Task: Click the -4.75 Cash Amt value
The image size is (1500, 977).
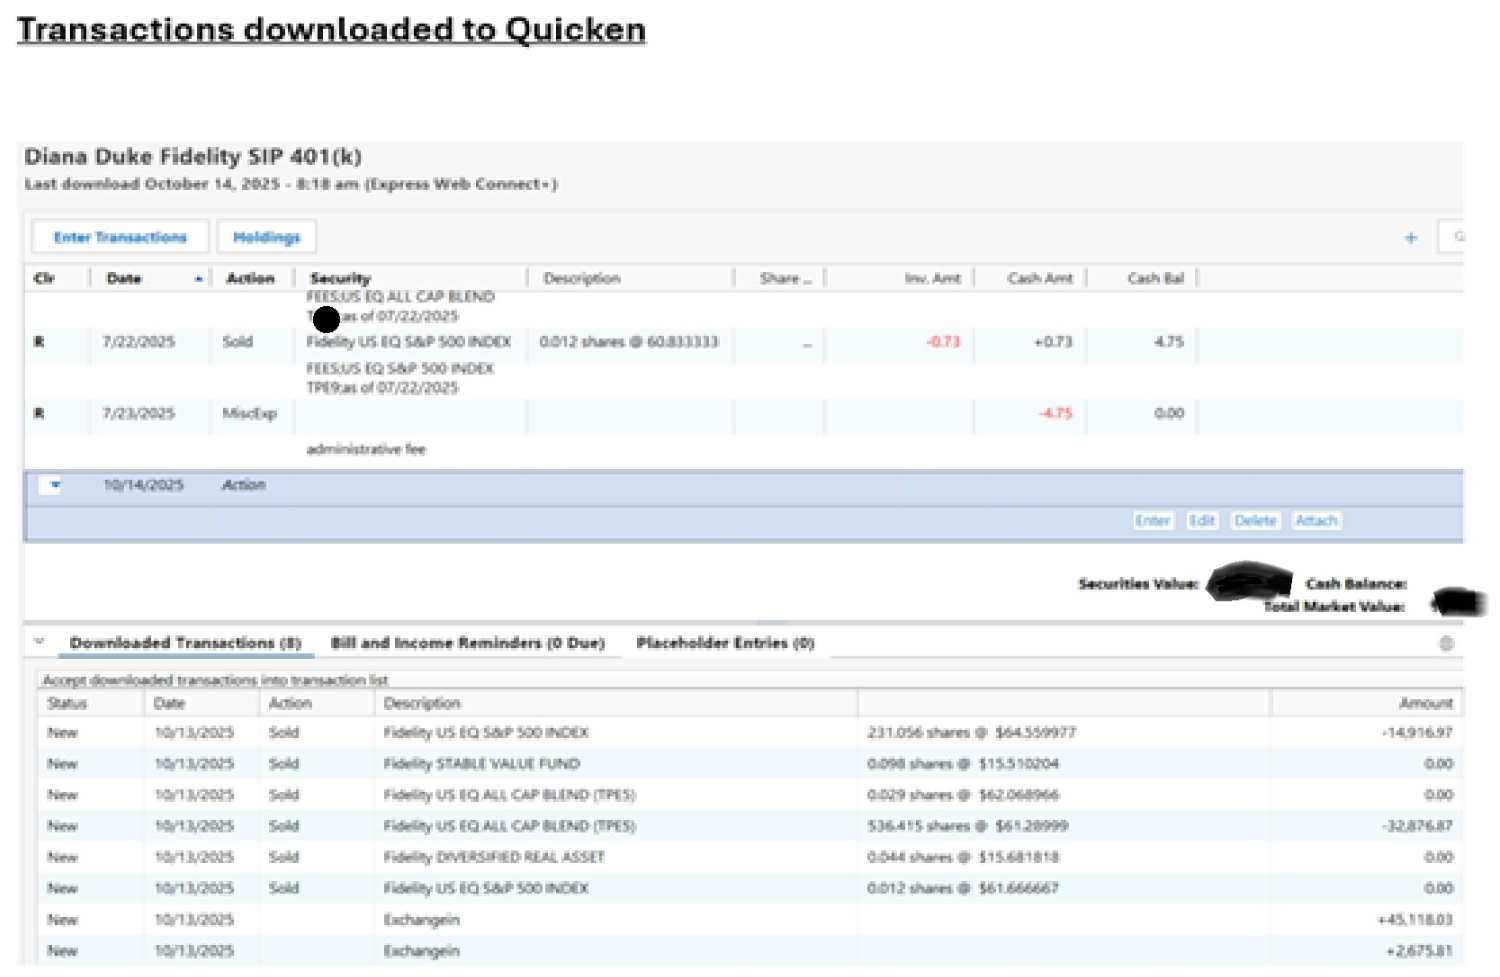Action: tap(1055, 414)
